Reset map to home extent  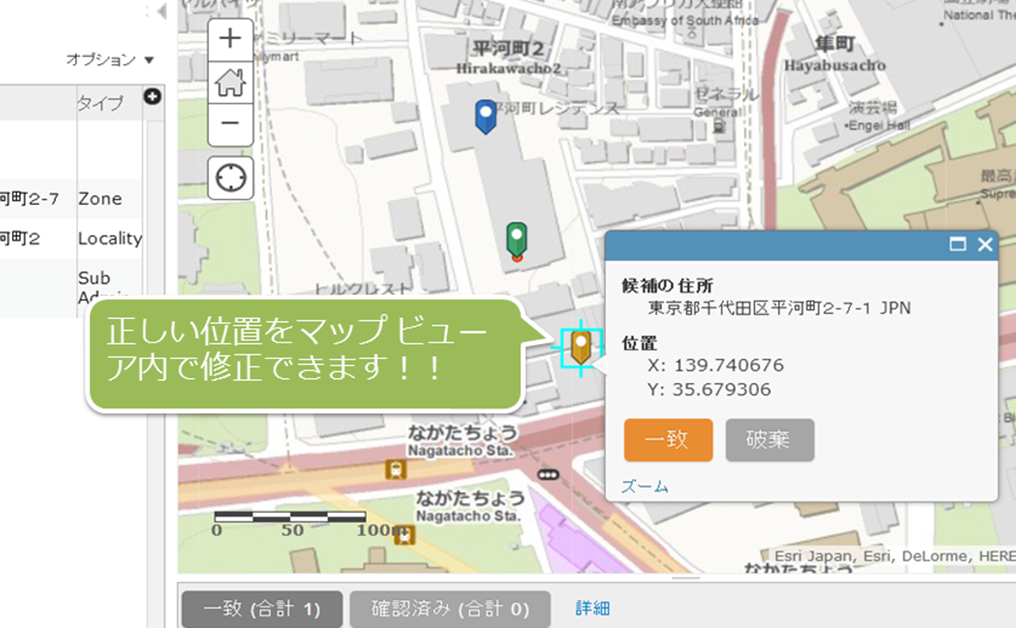(x=230, y=82)
